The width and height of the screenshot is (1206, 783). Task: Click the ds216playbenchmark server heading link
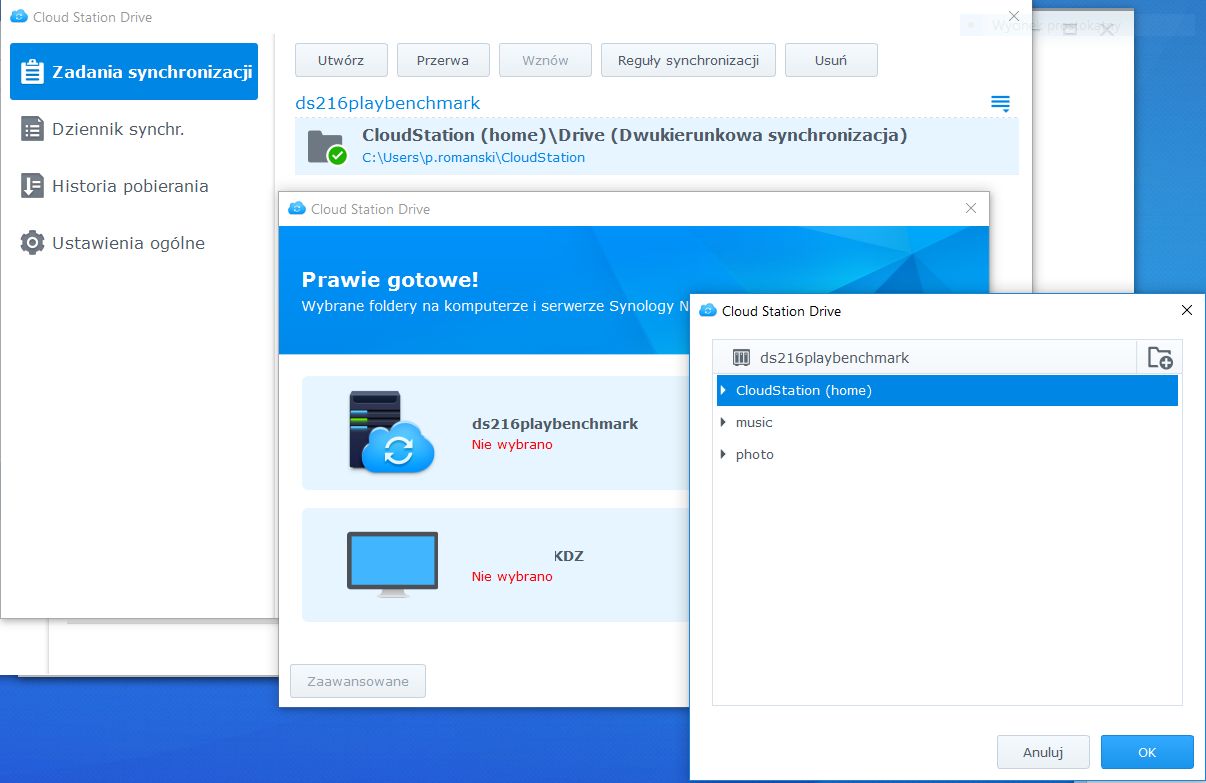click(x=388, y=103)
